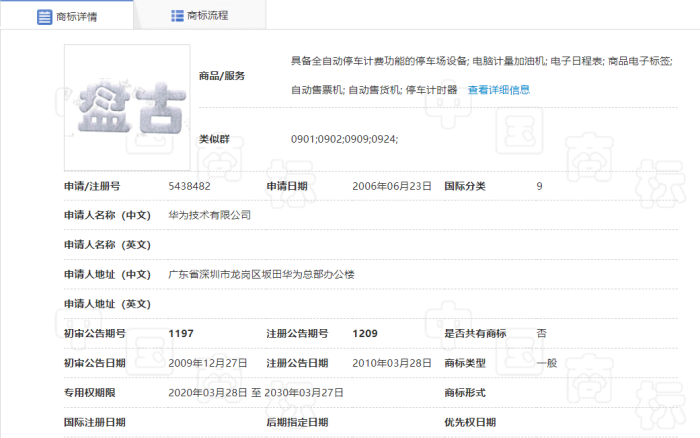Click the date 2010年03月28日

tap(392, 363)
